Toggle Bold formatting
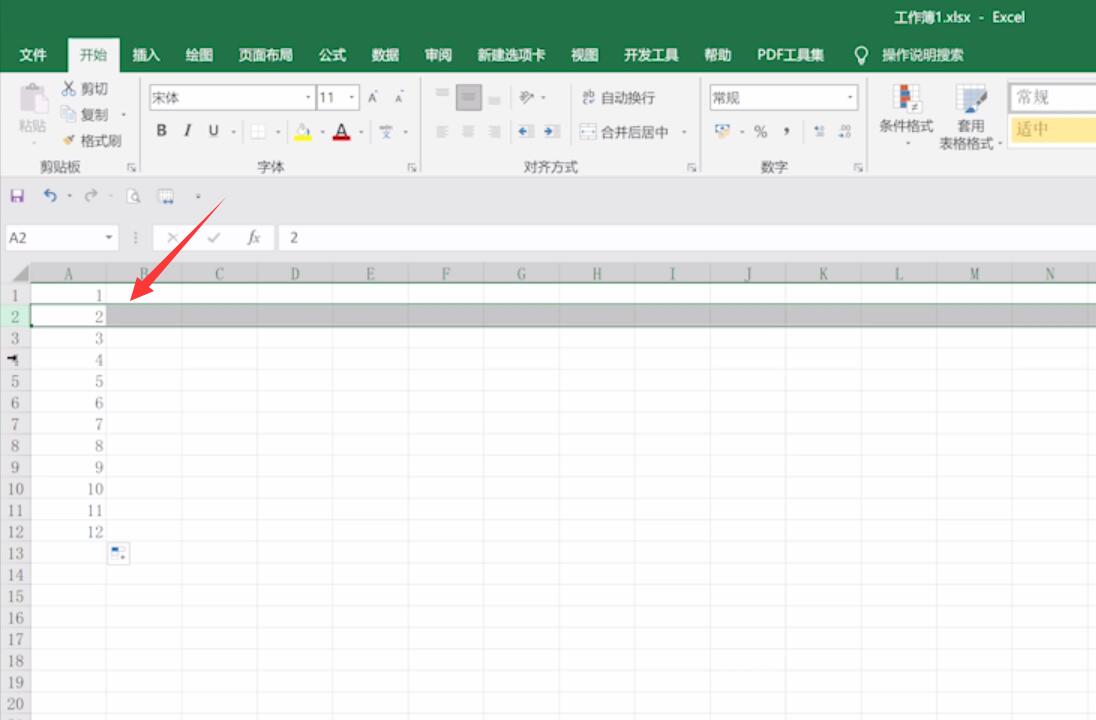The height and width of the screenshot is (720, 1096). click(x=161, y=131)
